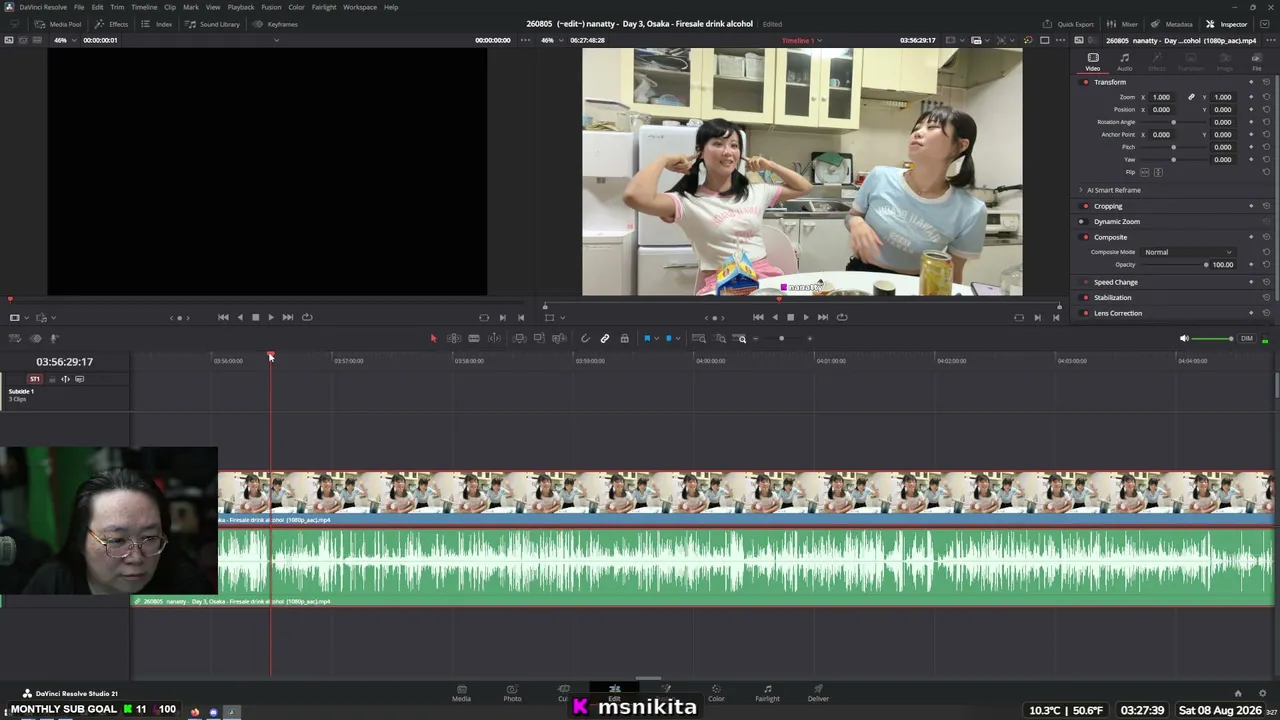1280x720 pixels.
Task: Play the timeline viewer forward
Action: (806, 317)
